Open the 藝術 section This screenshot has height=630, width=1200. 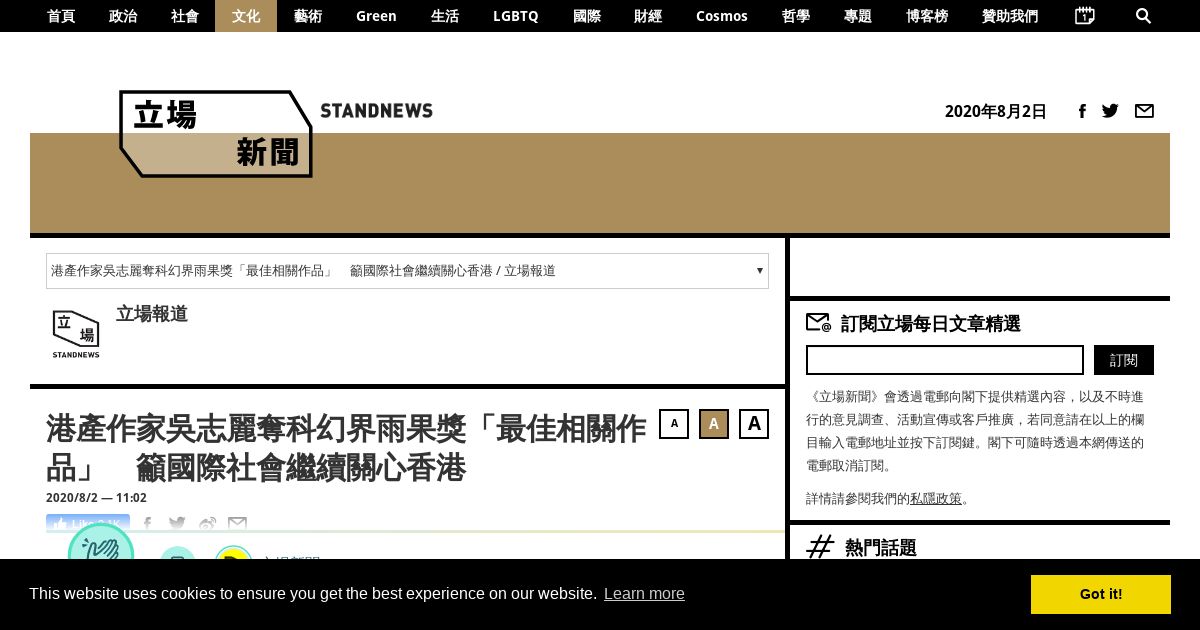click(308, 16)
